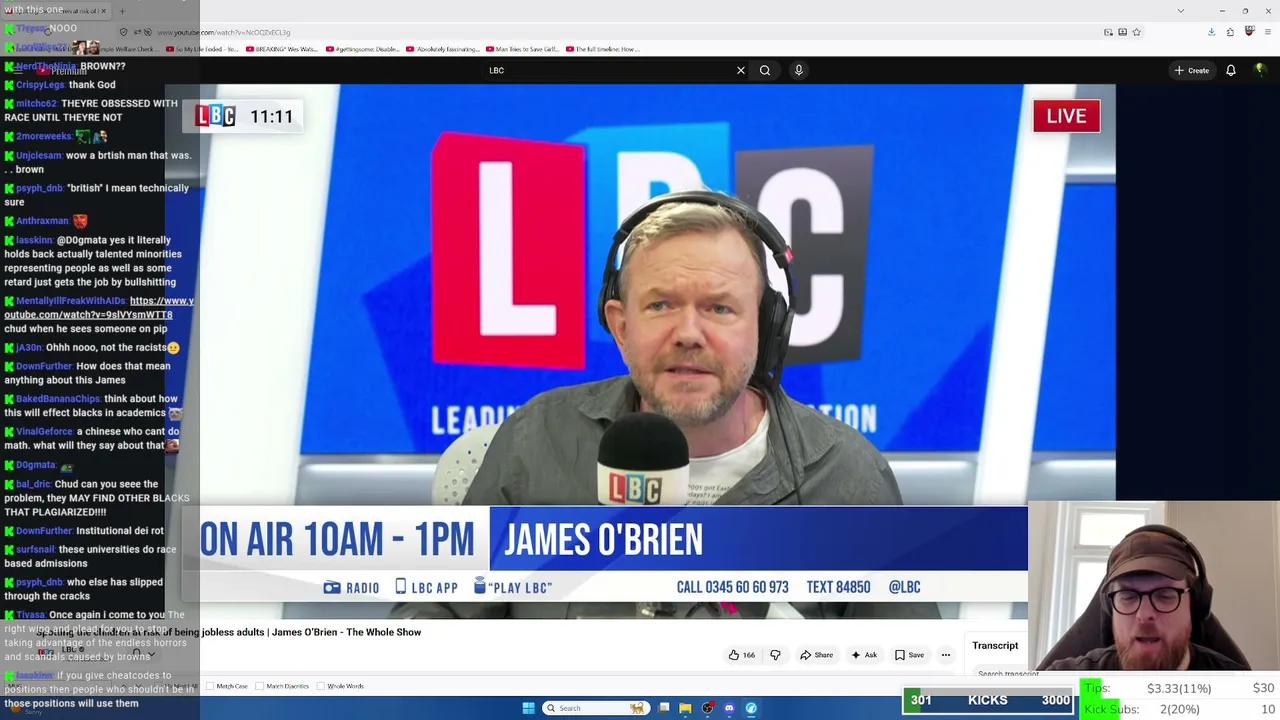Viewport: 1280px width, 720px height.
Task: Open the Windows Start menu
Action: 528,708
